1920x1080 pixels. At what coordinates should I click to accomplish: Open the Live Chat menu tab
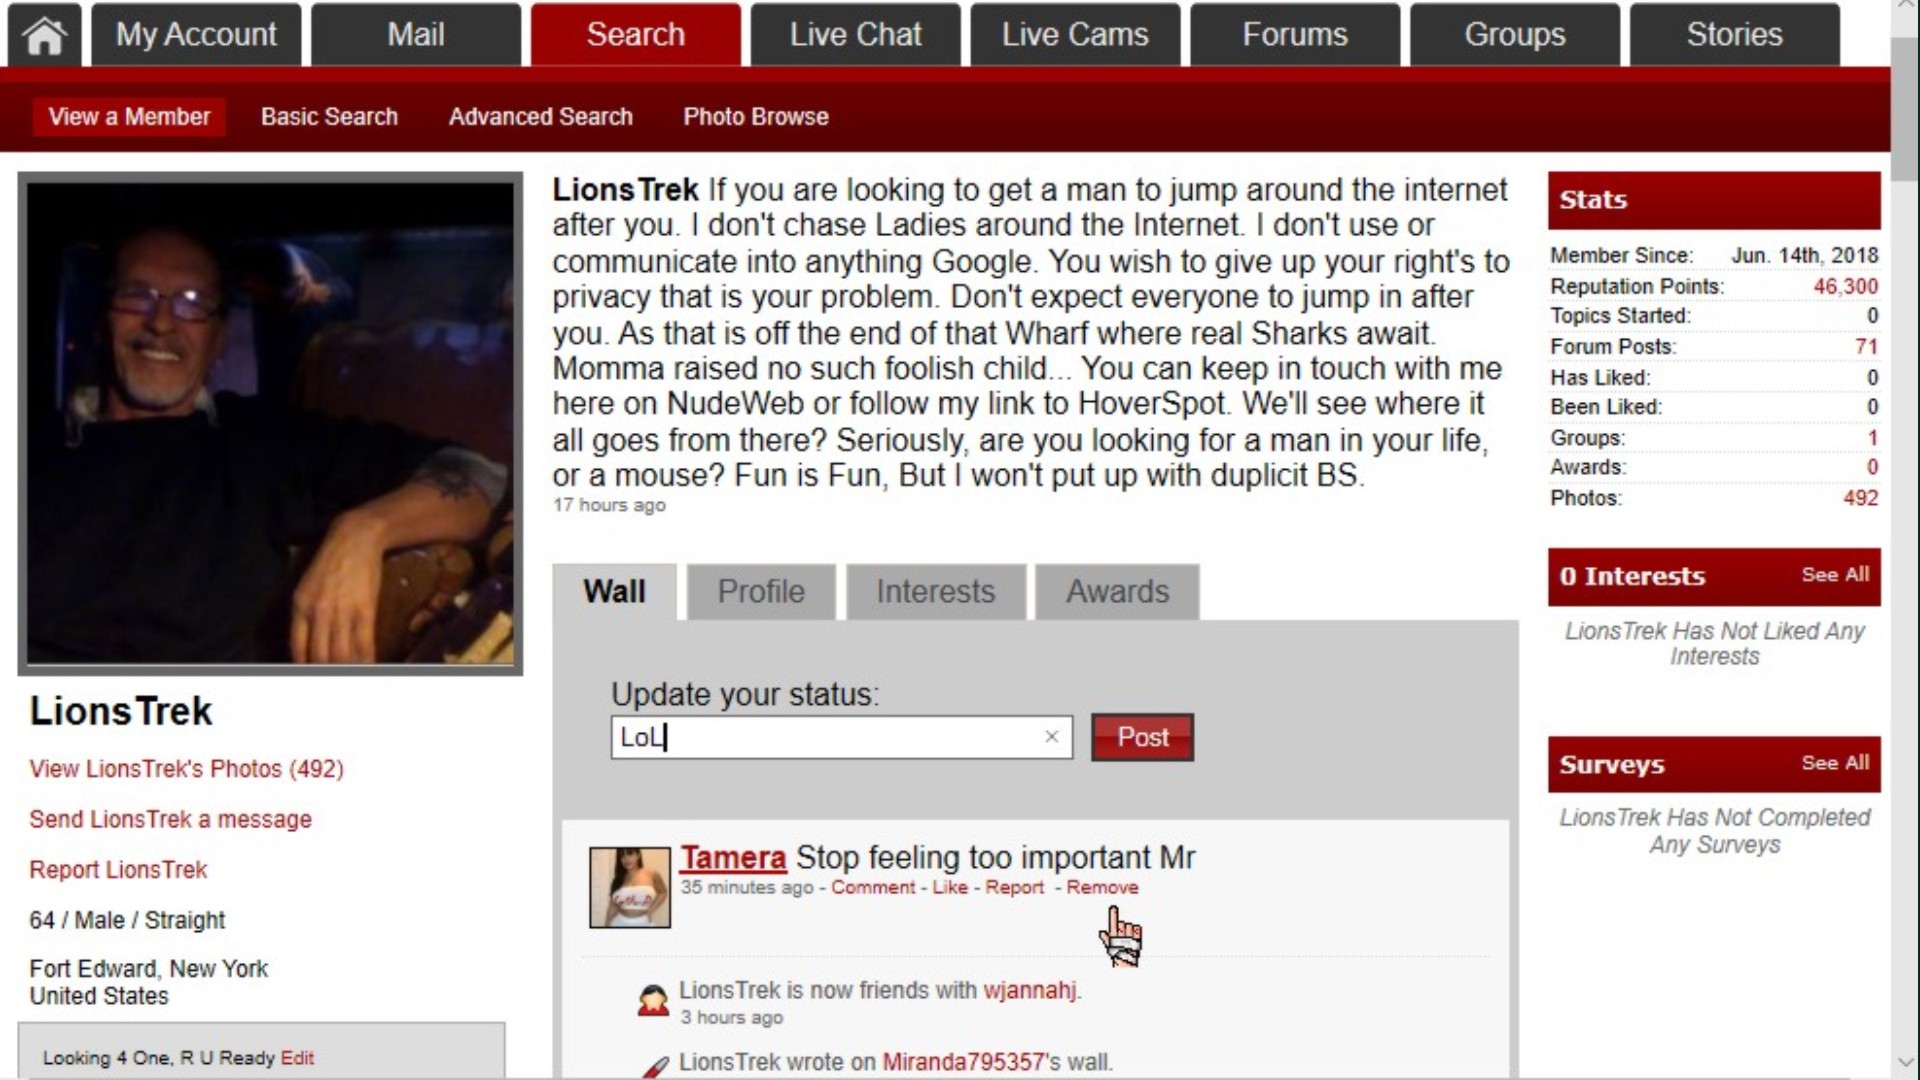coord(855,35)
